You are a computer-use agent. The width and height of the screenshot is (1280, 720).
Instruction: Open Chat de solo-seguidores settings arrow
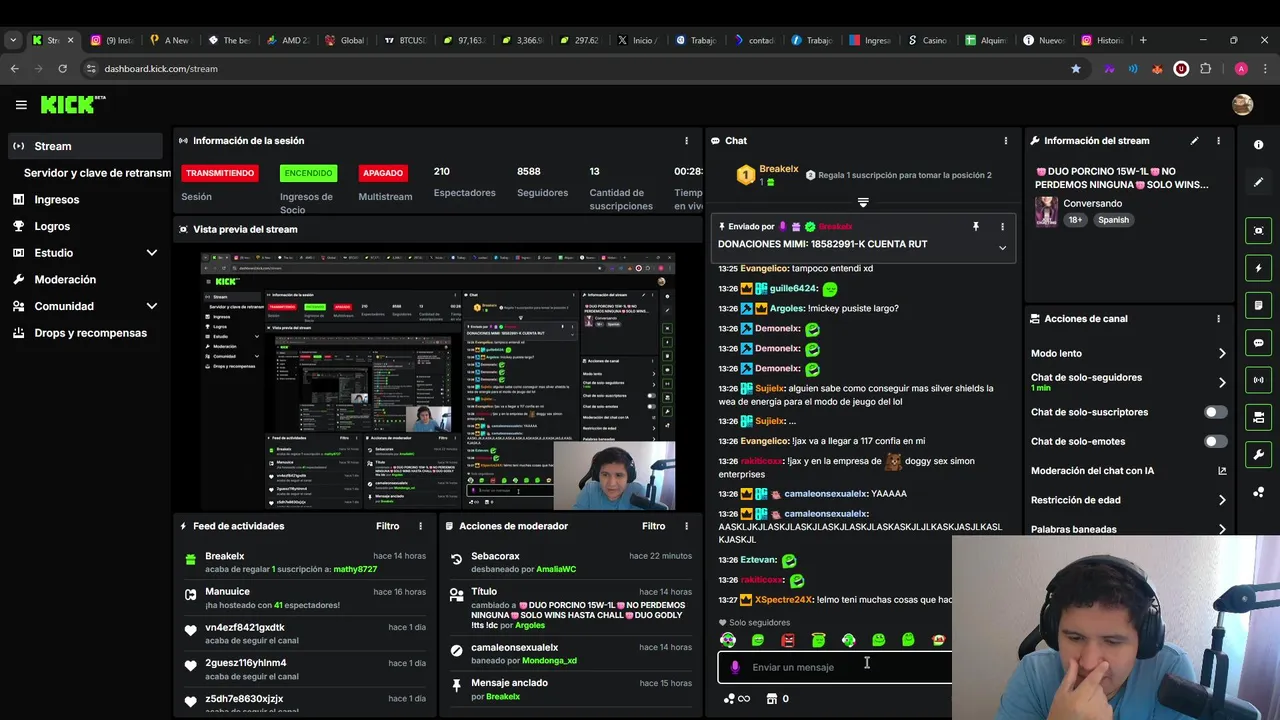[x=1222, y=382]
